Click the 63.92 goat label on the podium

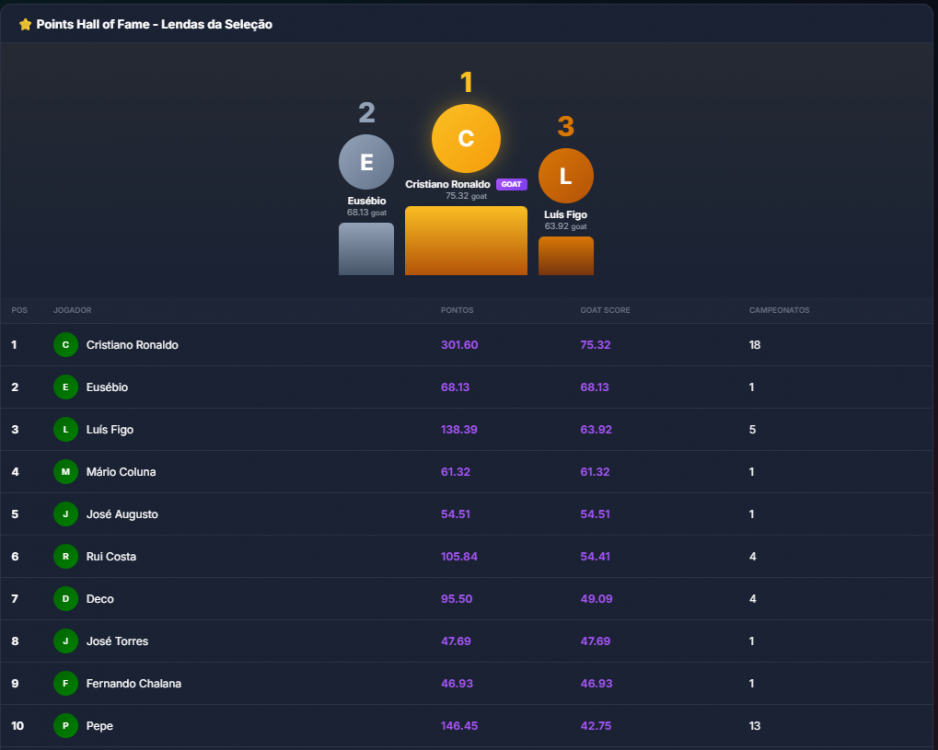tap(565, 226)
